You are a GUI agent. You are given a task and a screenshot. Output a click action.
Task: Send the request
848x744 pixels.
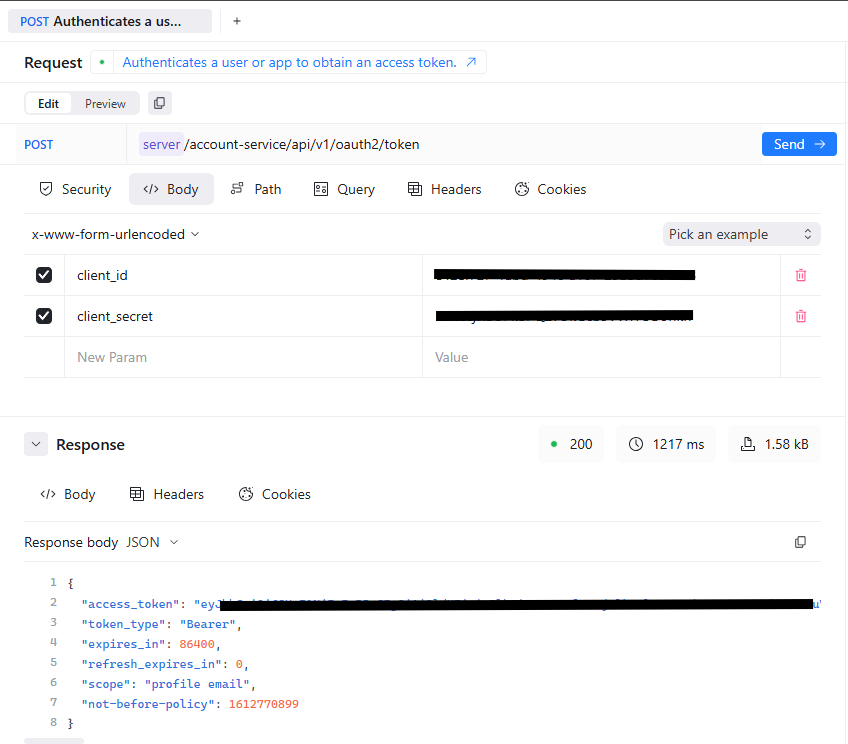pyautogui.click(x=799, y=144)
